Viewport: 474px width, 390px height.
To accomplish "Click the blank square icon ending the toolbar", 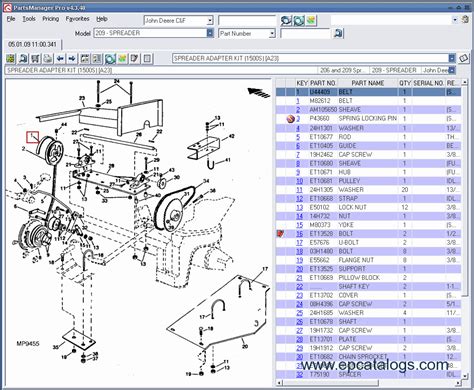I will (147, 59).
